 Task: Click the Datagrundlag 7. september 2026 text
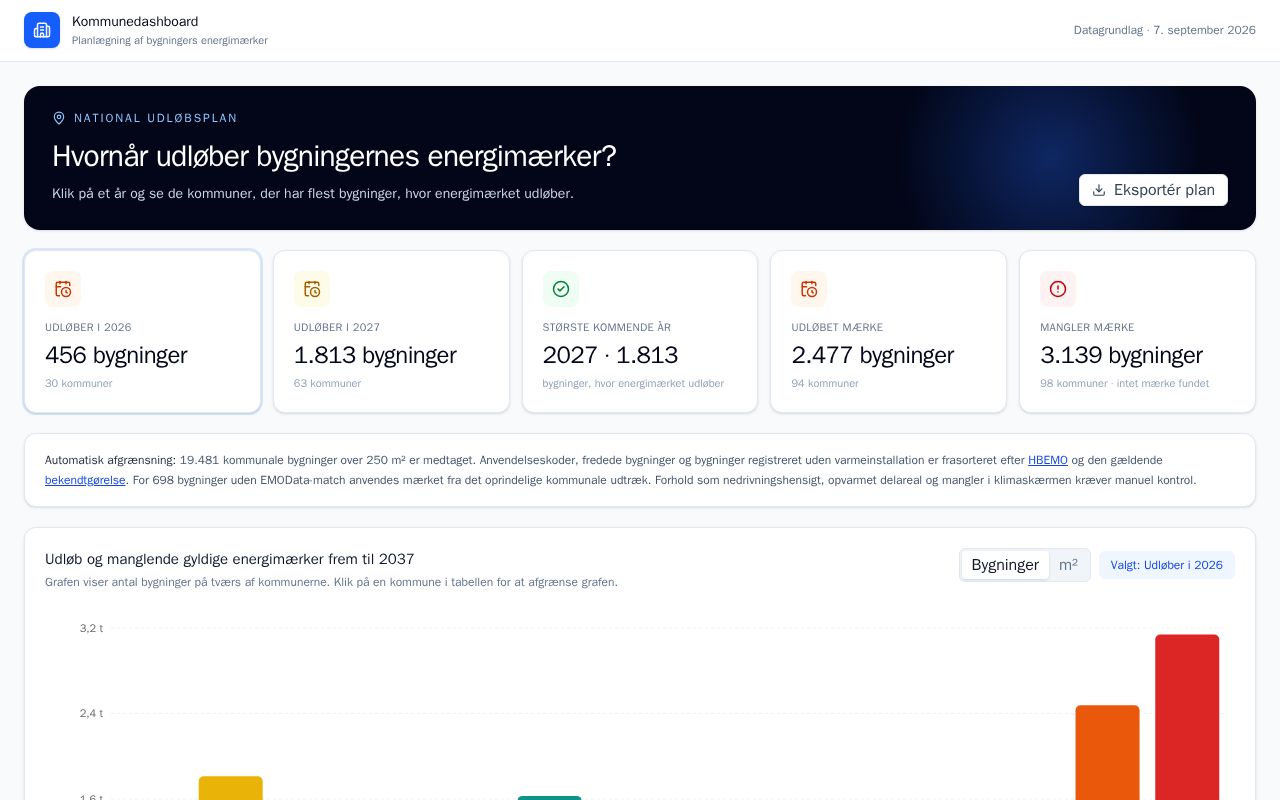tap(1165, 30)
